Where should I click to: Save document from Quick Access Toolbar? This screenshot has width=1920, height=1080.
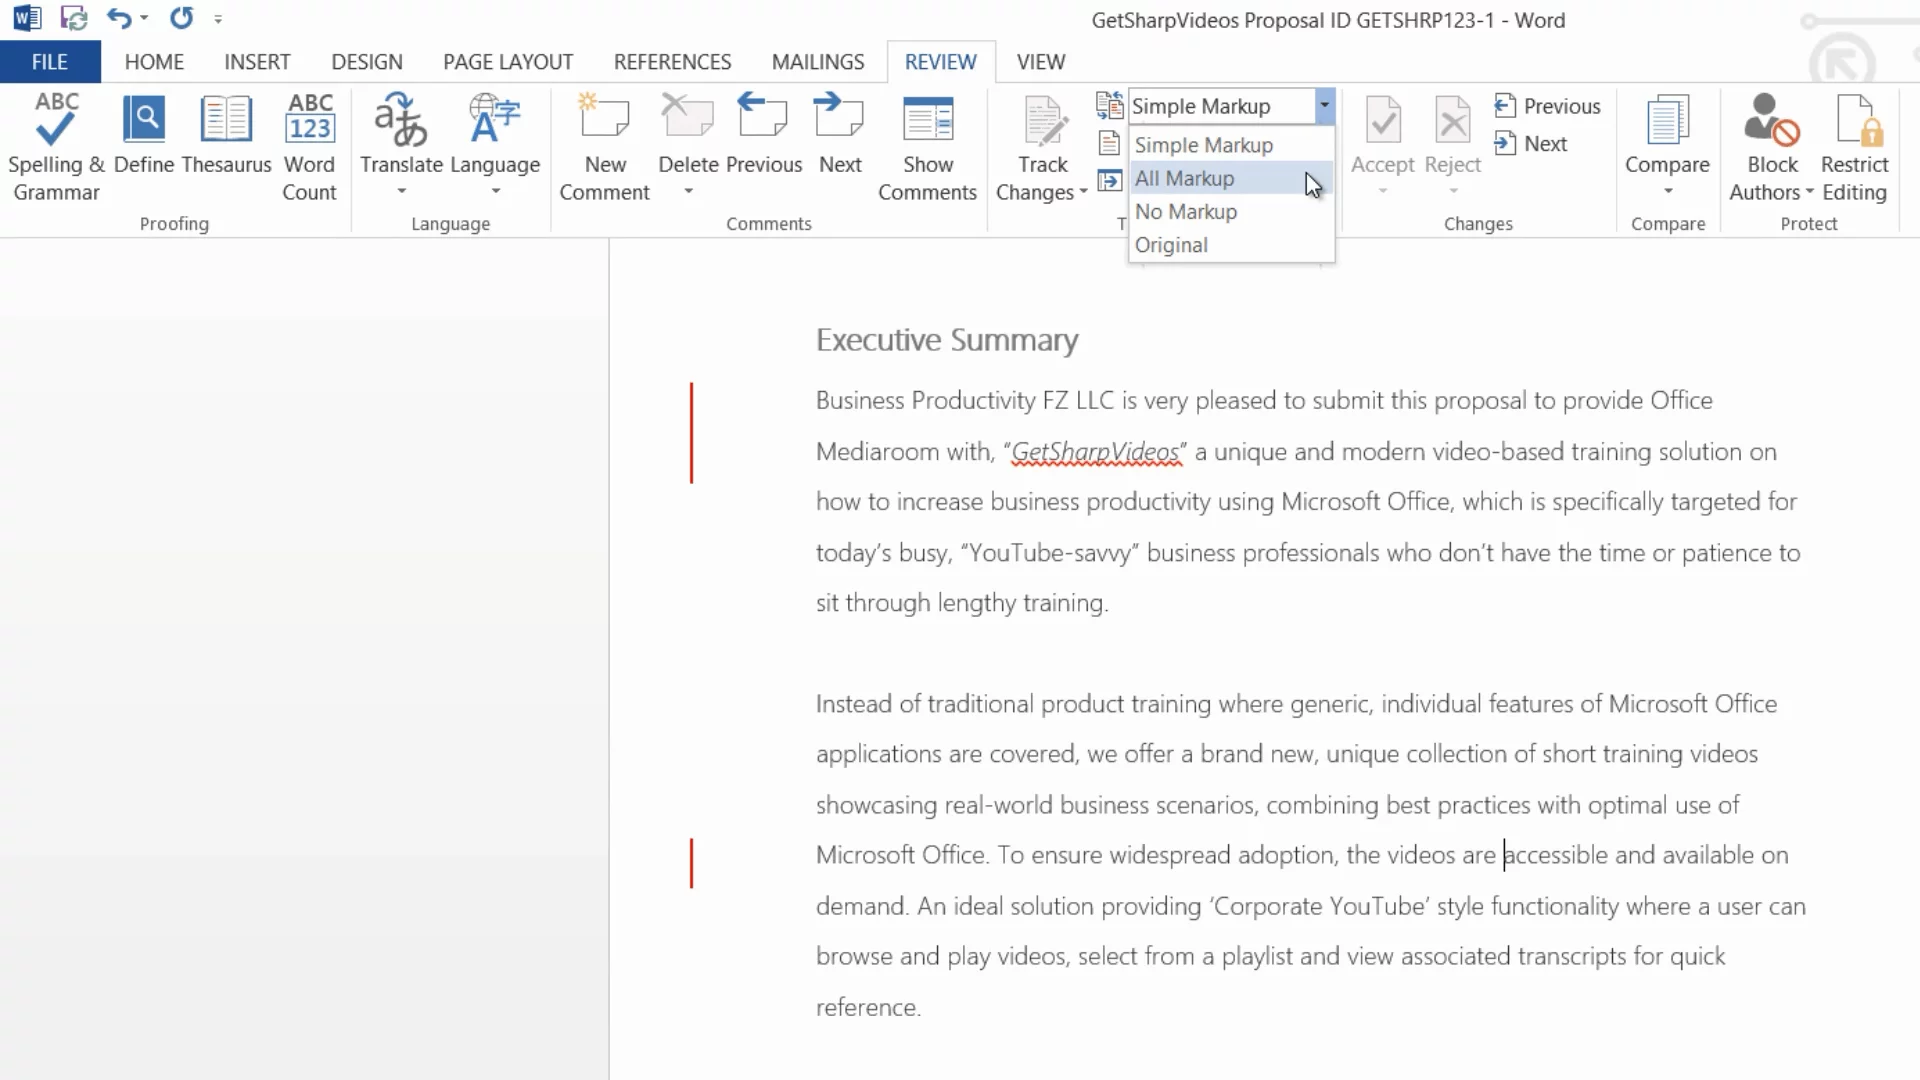[x=73, y=18]
